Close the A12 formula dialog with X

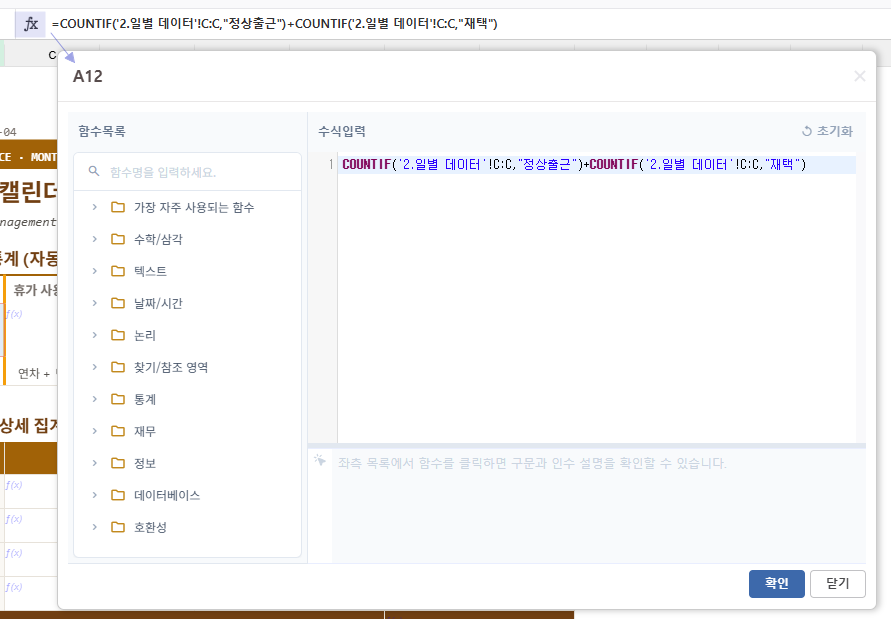[860, 76]
